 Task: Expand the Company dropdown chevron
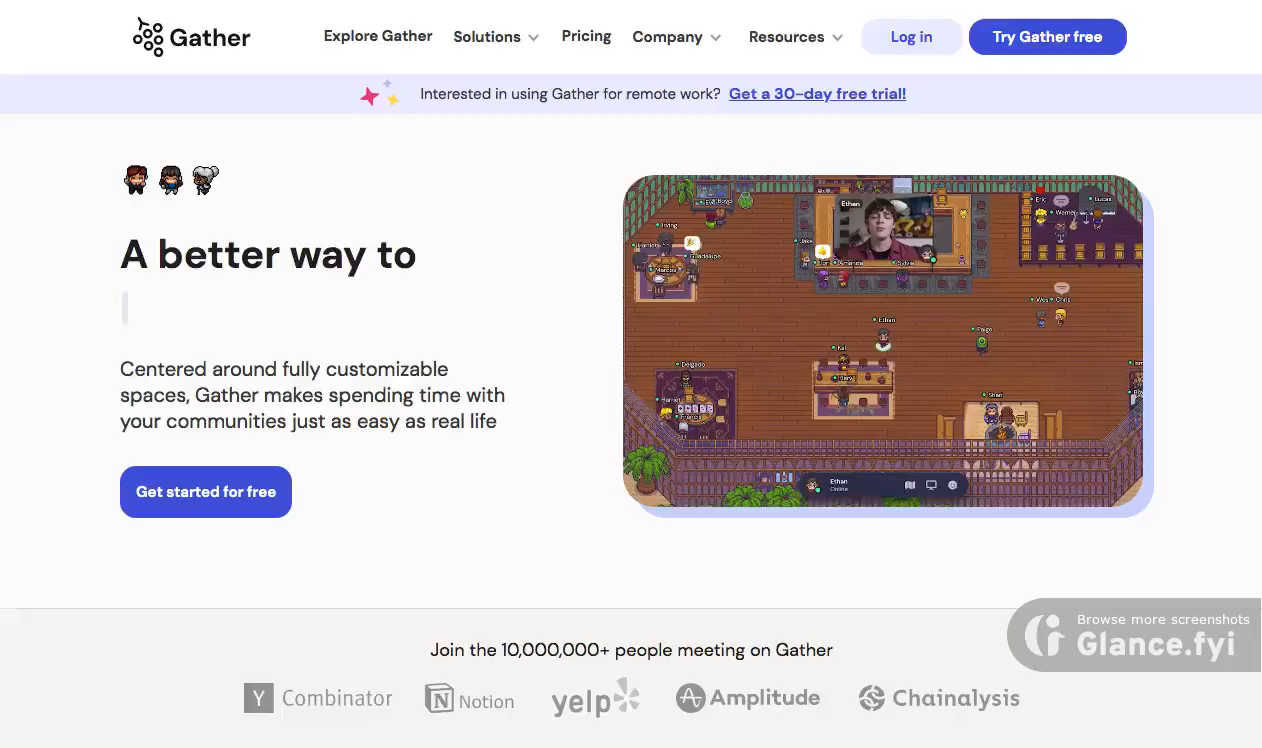[716, 38]
